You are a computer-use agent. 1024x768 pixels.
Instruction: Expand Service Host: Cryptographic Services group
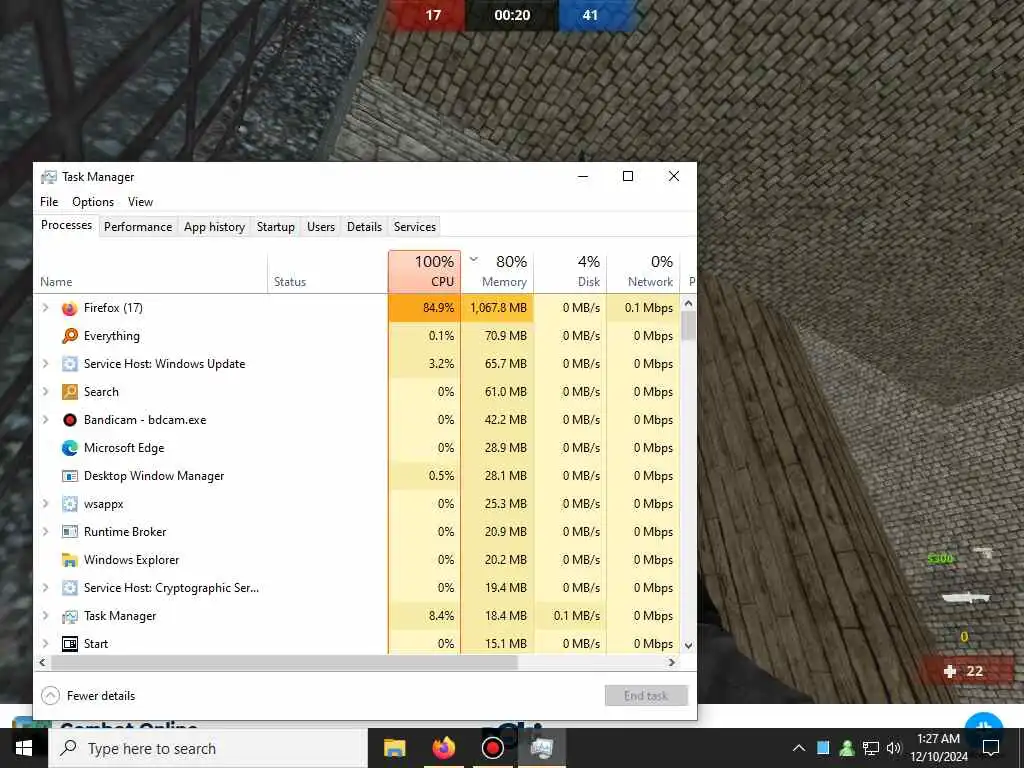(45, 588)
